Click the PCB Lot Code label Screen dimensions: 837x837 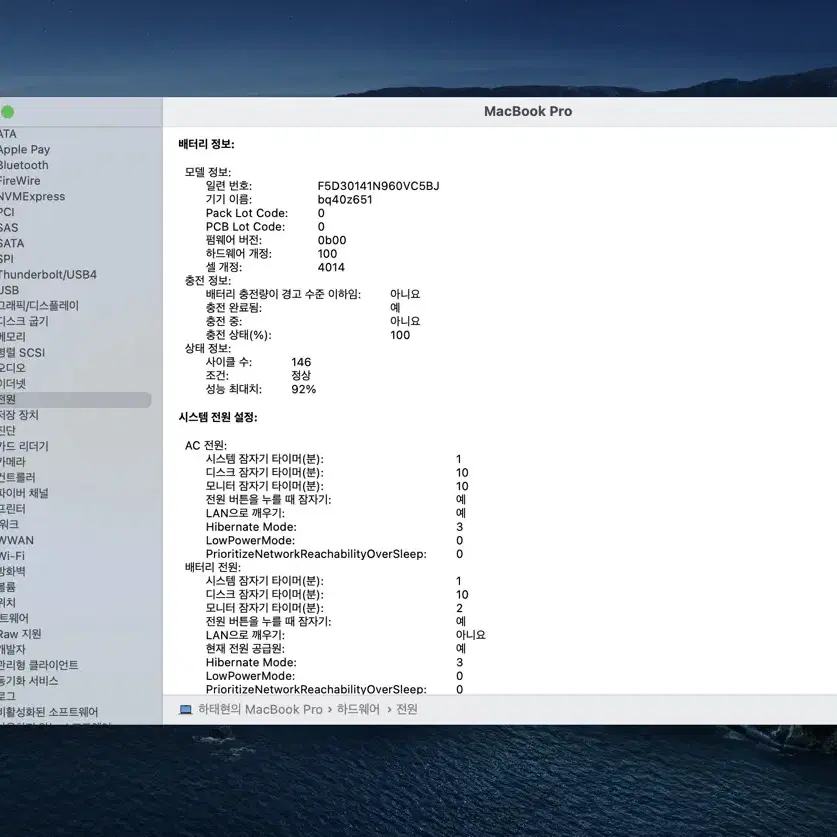coord(246,227)
